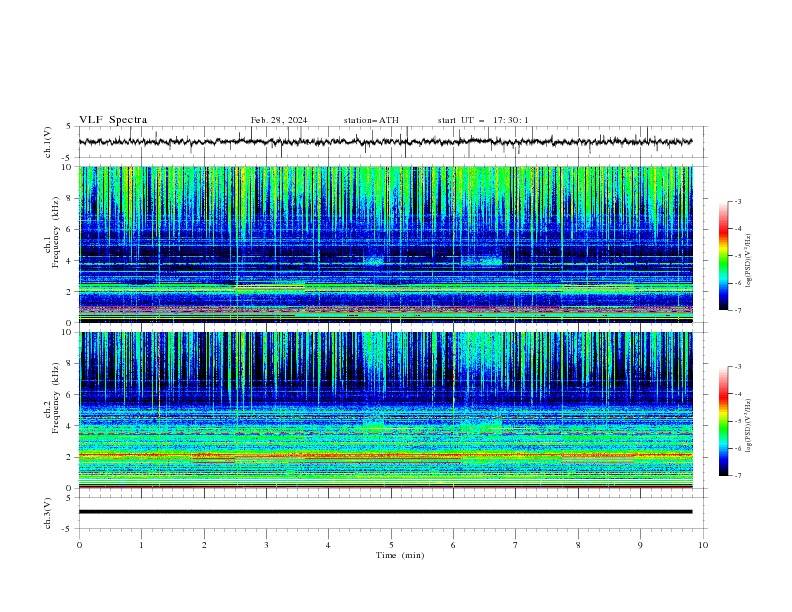Viewport: 792px width, 612px height.
Task: Click the "ch.1(V)" axis label
Action: pyautogui.click(x=48, y=142)
